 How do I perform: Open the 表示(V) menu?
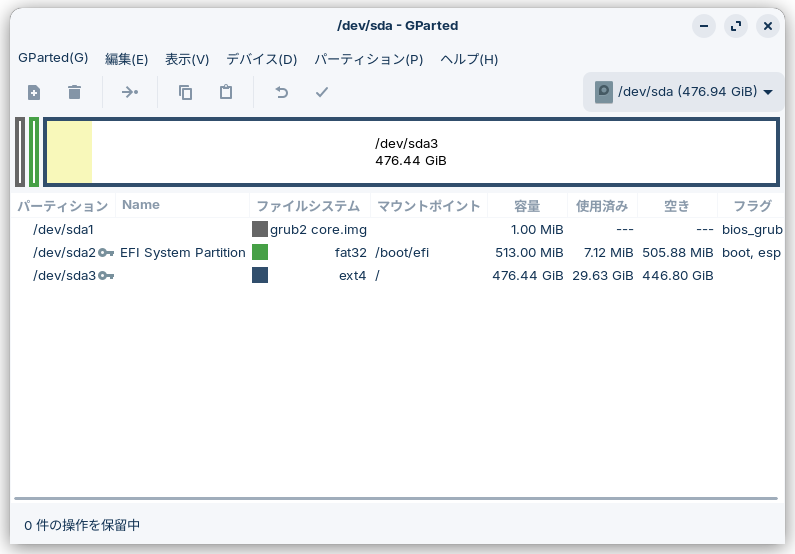click(x=187, y=59)
